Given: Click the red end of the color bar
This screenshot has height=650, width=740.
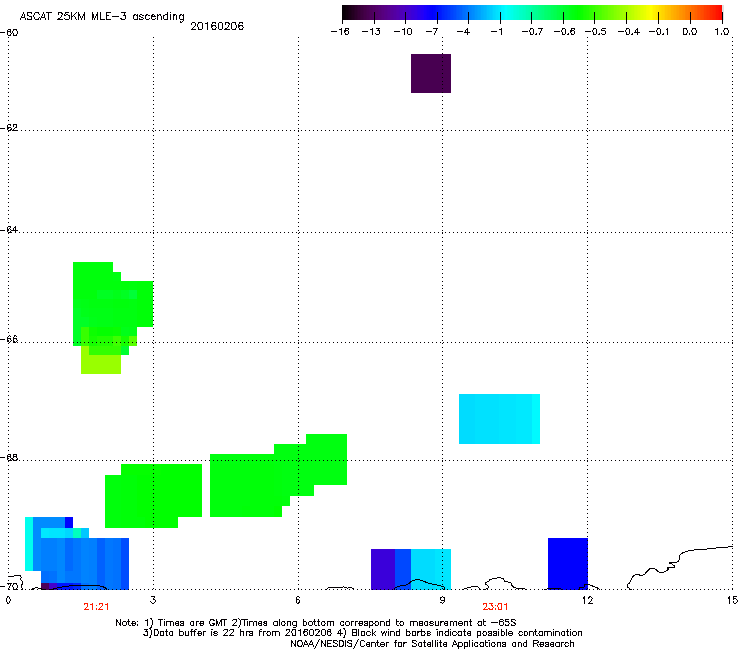Looking at the screenshot, I should [714, 13].
